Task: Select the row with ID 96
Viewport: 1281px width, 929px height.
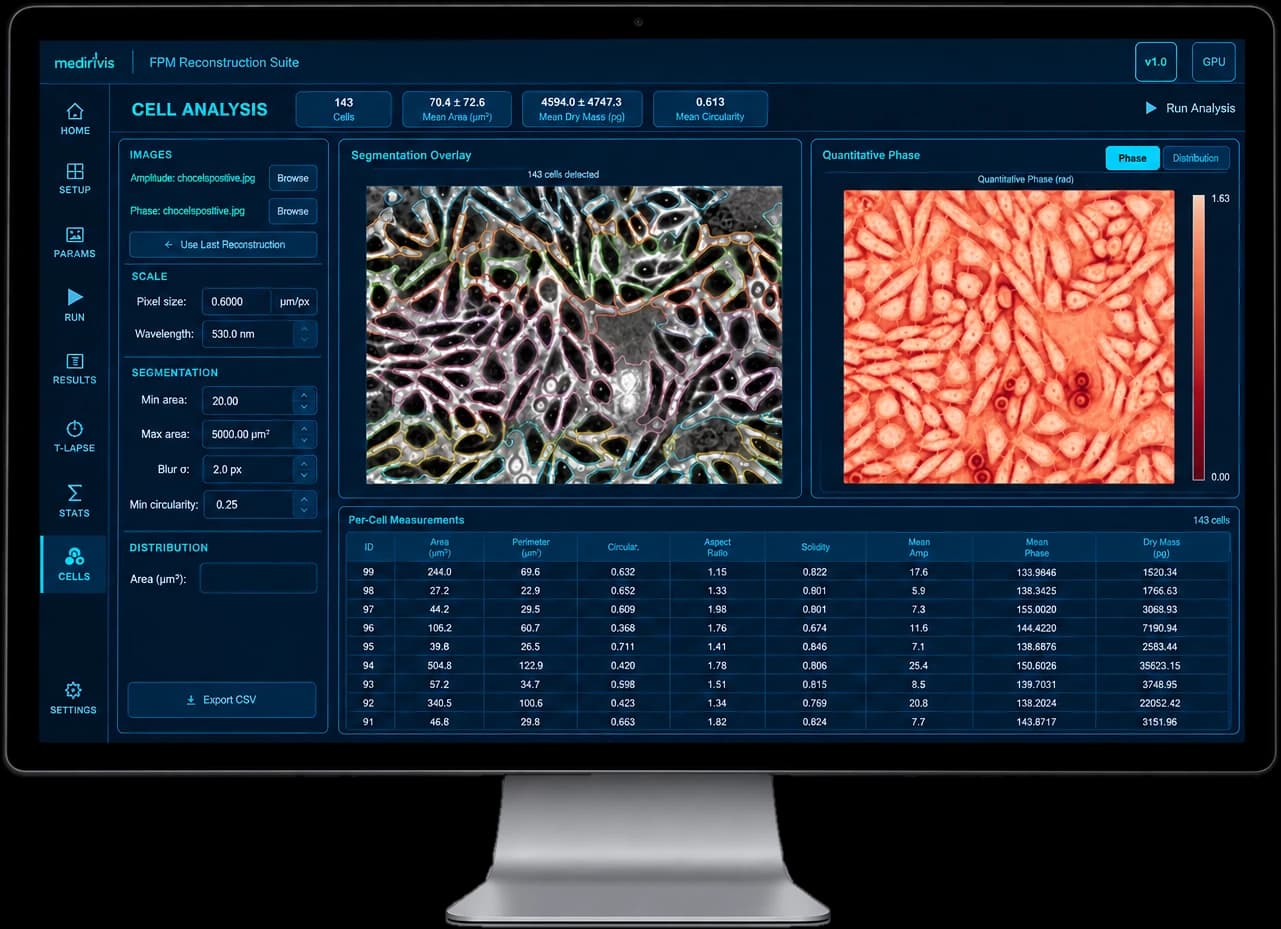Action: click(788, 628)
